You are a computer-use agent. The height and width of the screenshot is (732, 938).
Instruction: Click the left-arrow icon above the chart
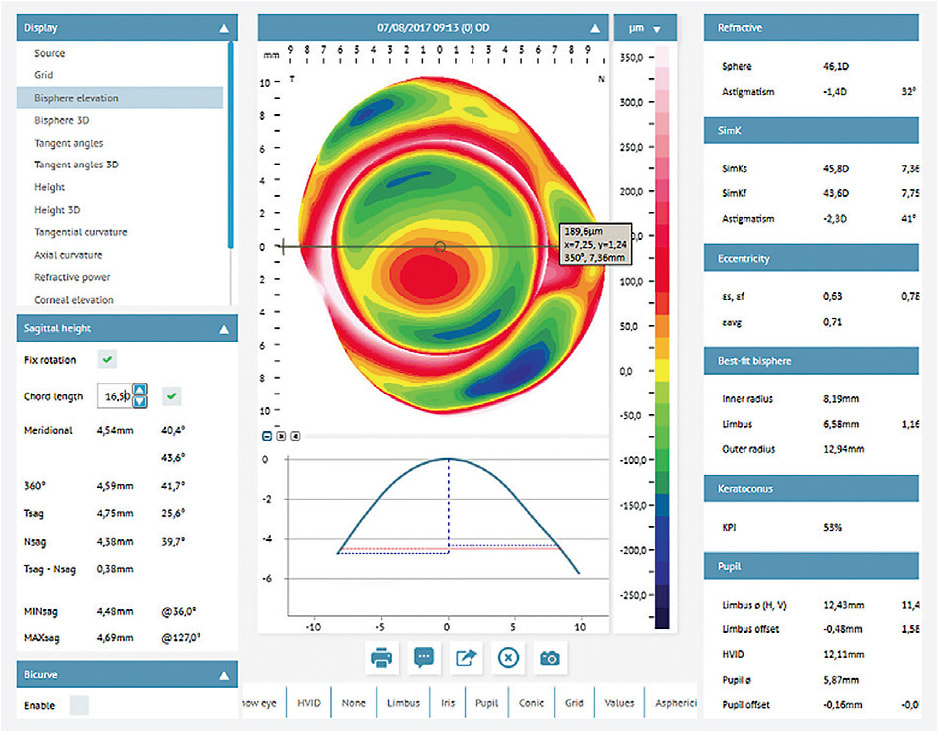click(295, 436)
